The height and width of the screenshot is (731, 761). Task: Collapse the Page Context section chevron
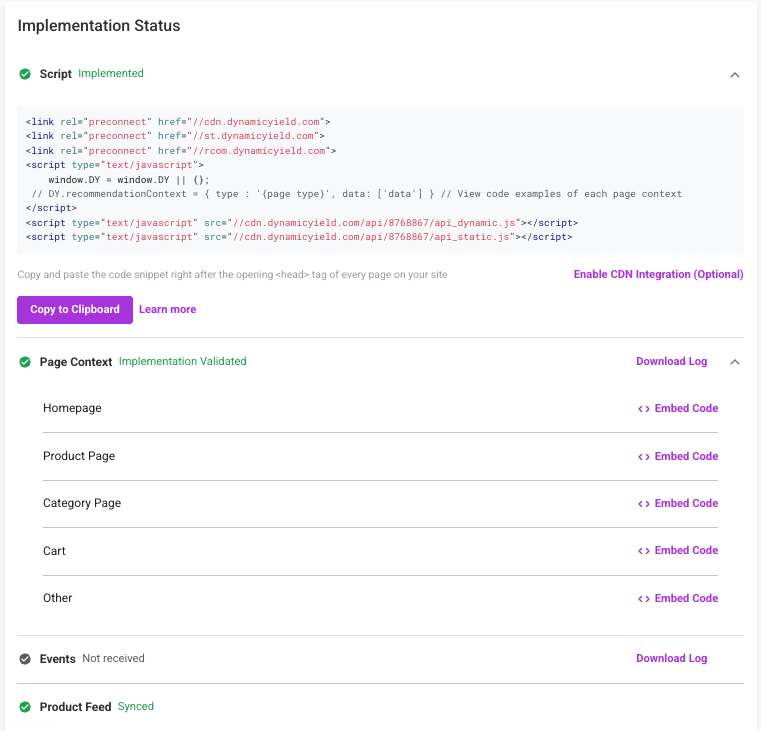coord(735,362)
